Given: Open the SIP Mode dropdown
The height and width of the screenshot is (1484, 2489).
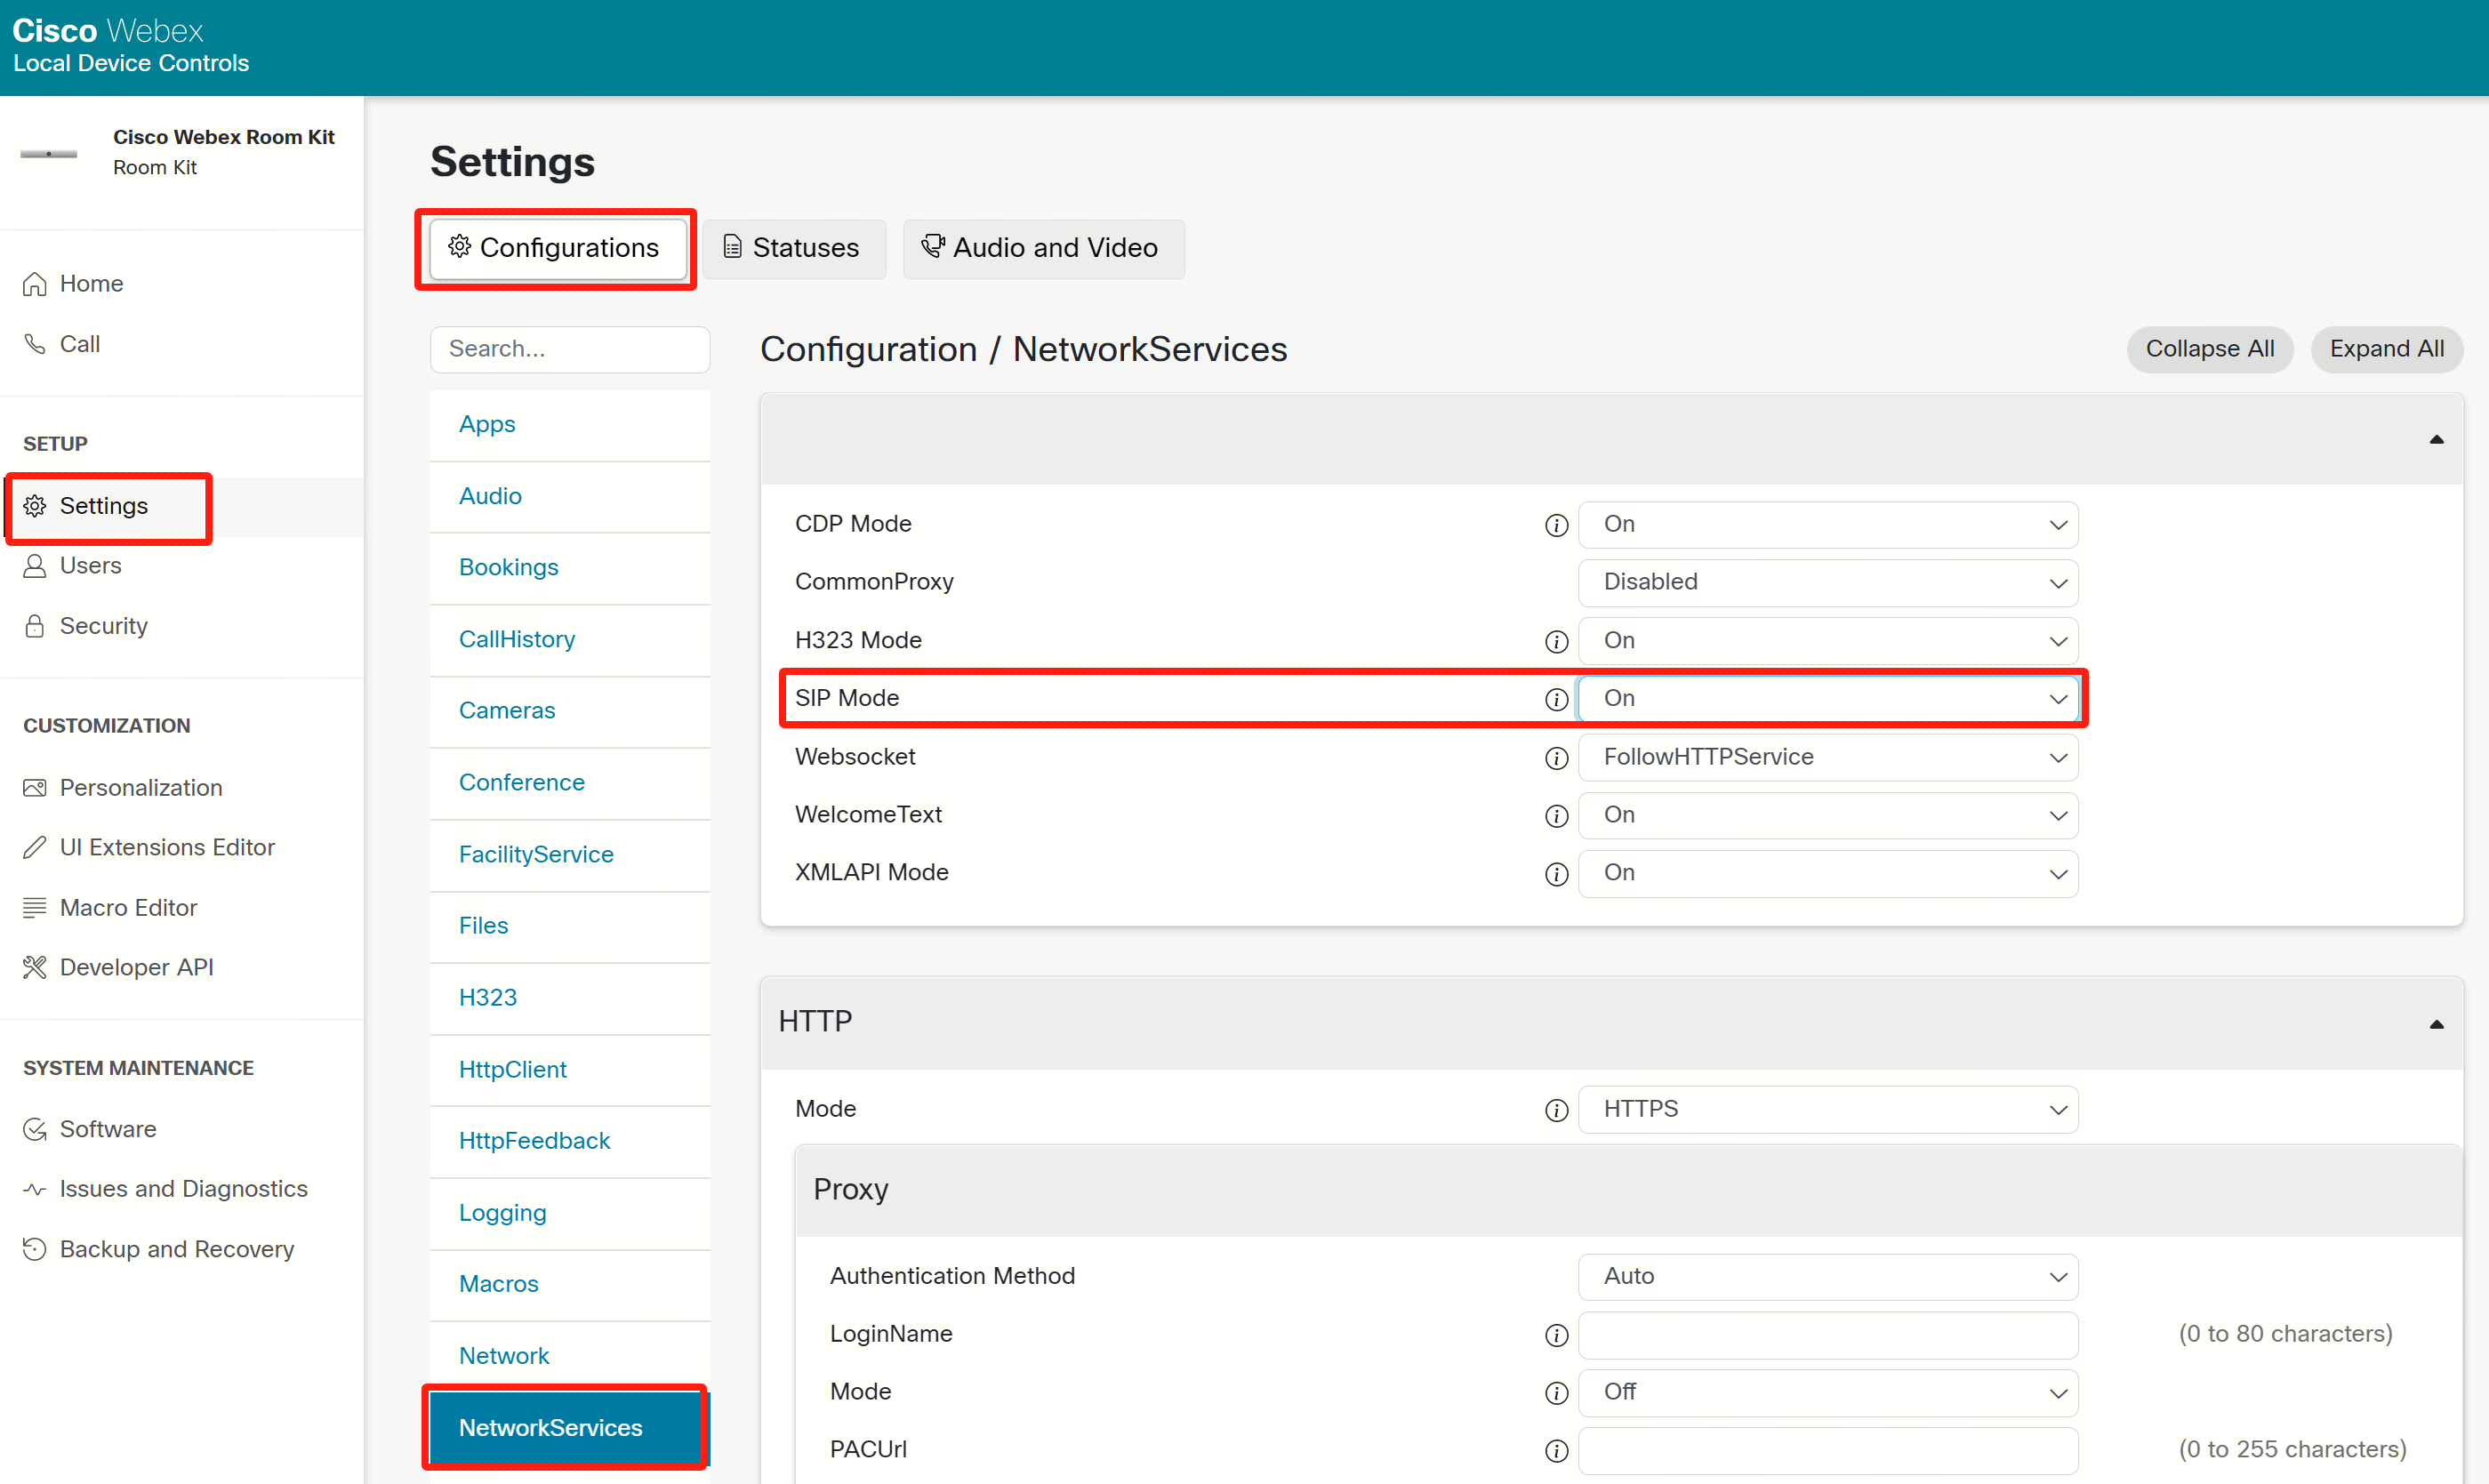Looking at the screenshot, I should (1828, 699).
